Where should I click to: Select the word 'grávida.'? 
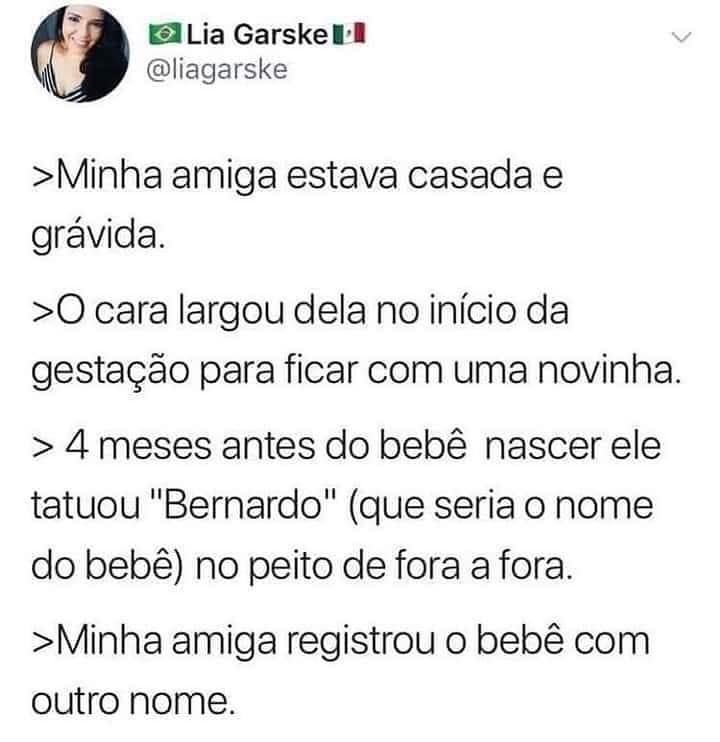(98, 236)
